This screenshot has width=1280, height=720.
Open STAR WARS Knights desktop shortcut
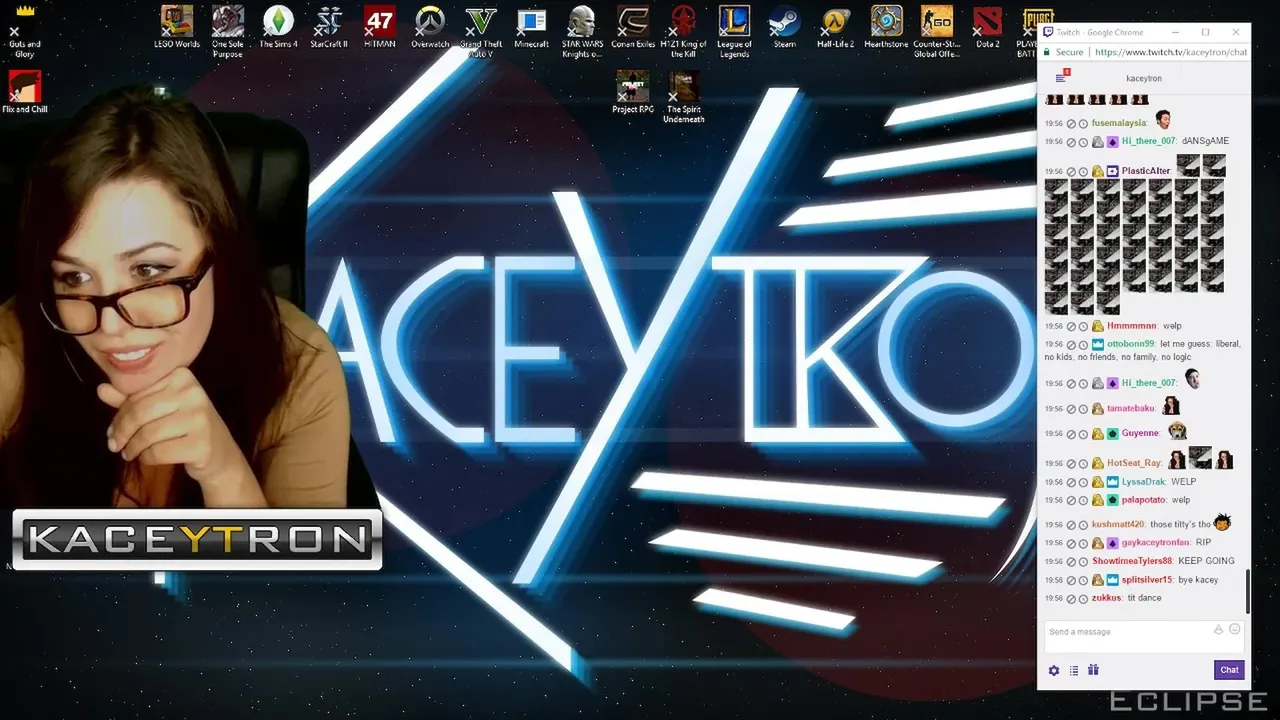coord(582,31)
